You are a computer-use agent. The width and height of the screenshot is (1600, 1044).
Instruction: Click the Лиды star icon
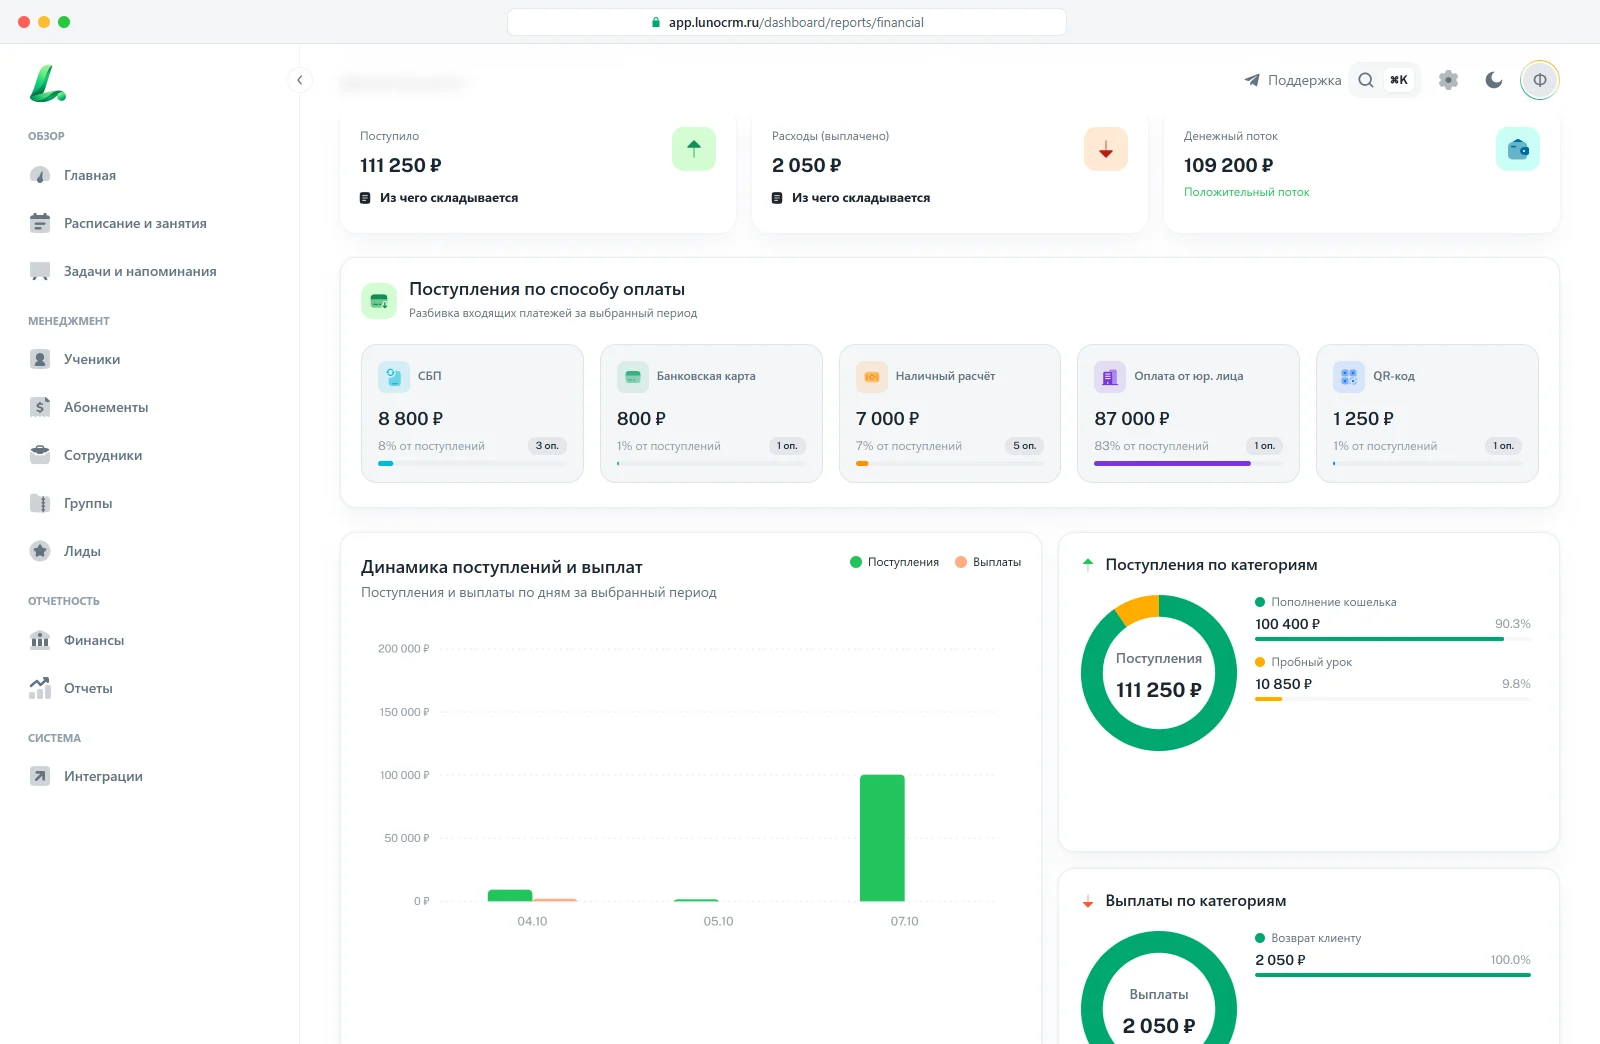coord(40,551)
